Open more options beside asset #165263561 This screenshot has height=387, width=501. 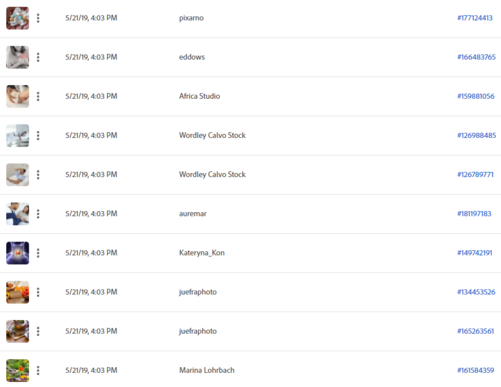tap(38, 331)
